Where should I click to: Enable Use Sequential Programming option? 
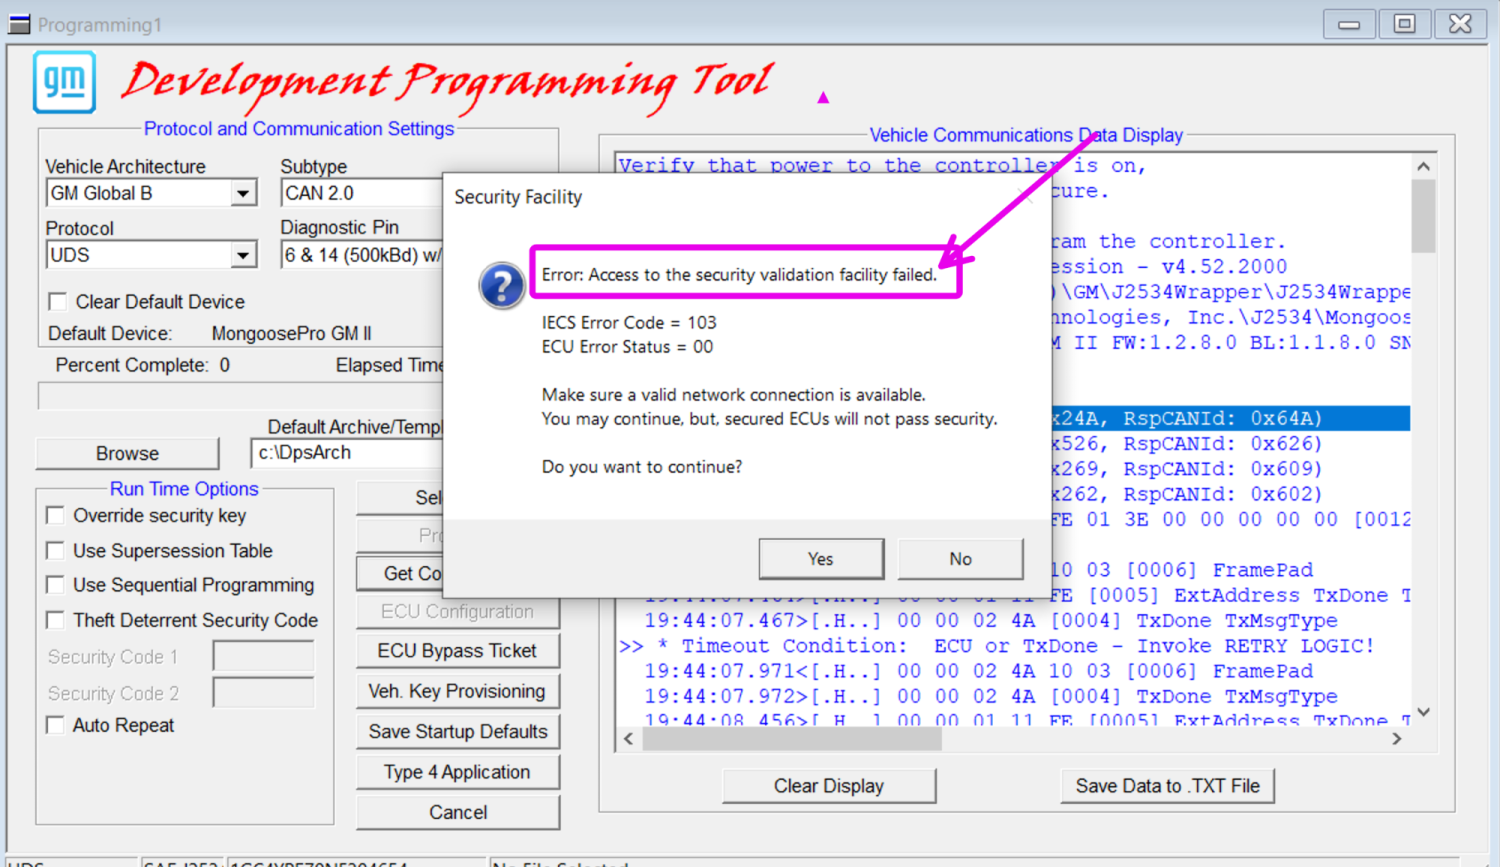(56, 585)
